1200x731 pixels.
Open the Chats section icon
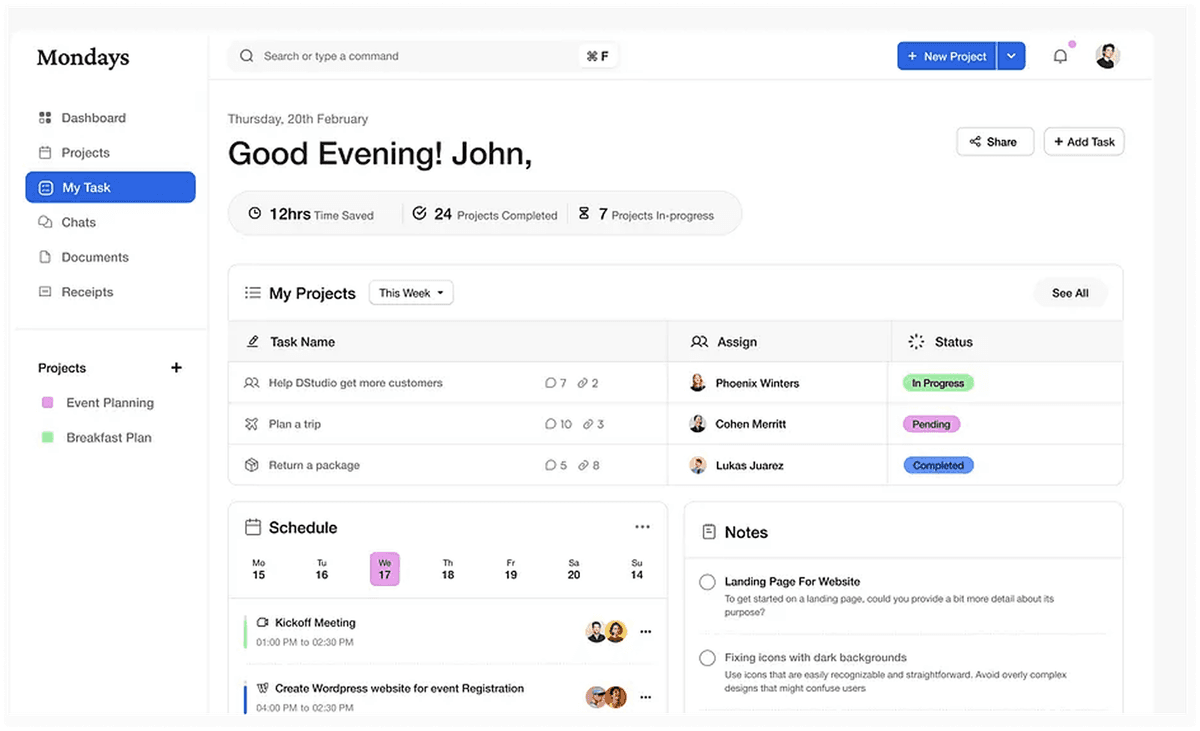click(x=44, y=222)
